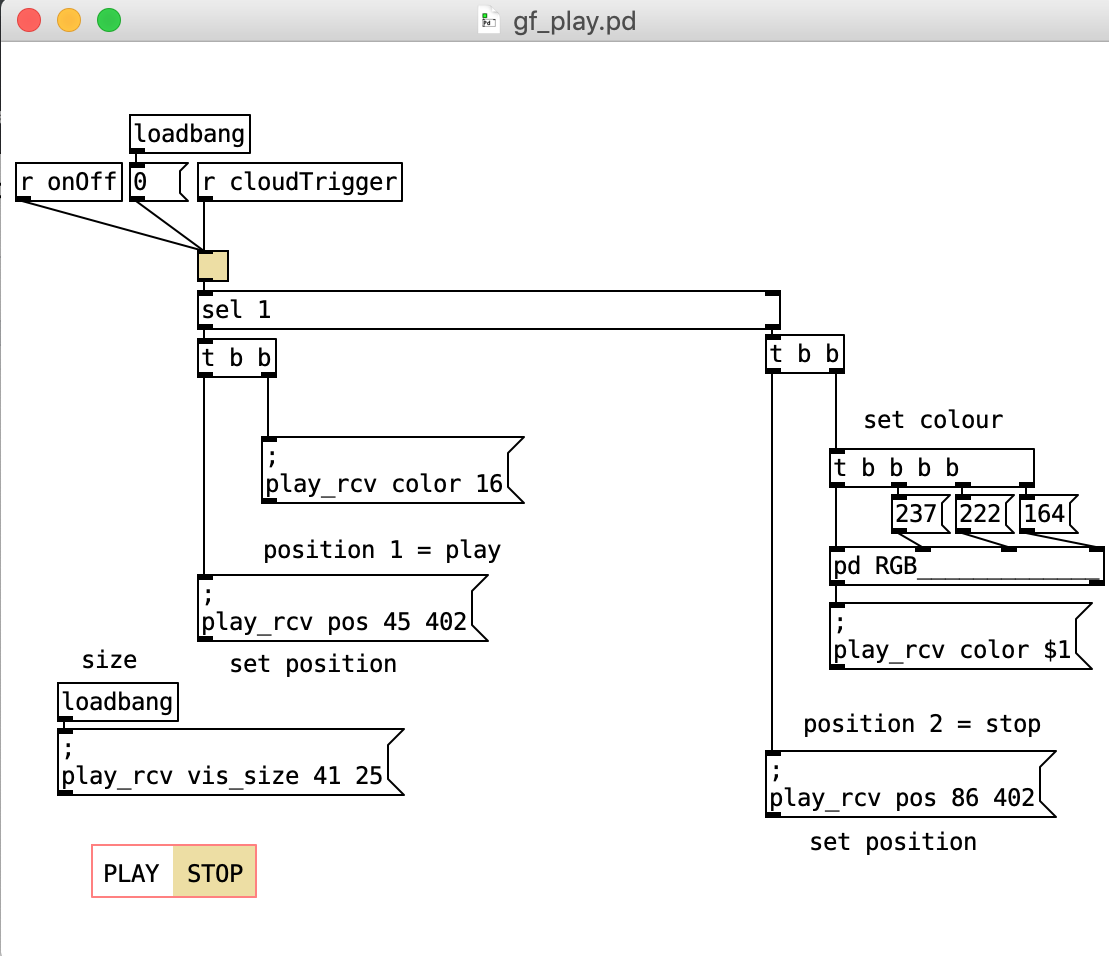Select STOP in the radio button
Viewport: 1109px width, 956px height.
215,872
